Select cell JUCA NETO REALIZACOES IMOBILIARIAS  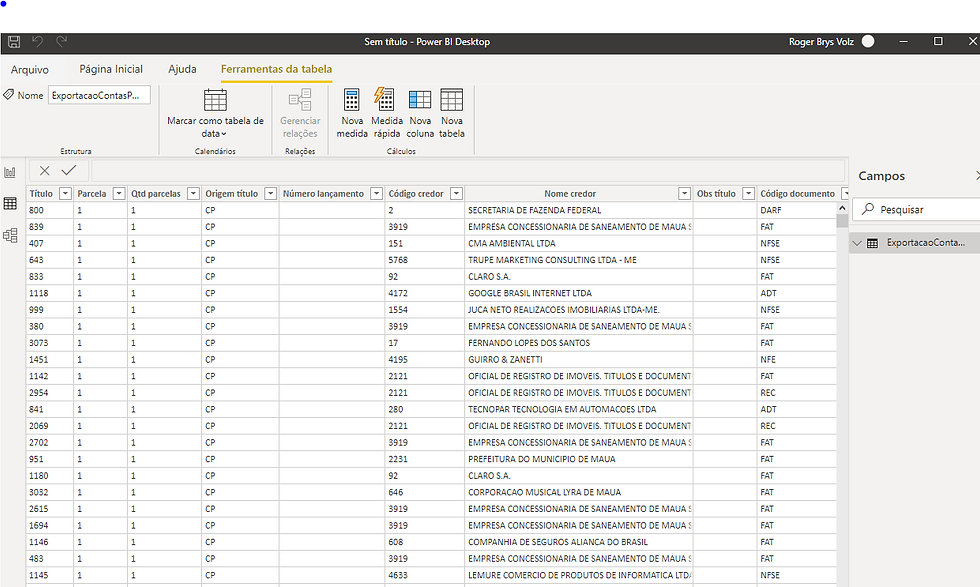(579, 309)
